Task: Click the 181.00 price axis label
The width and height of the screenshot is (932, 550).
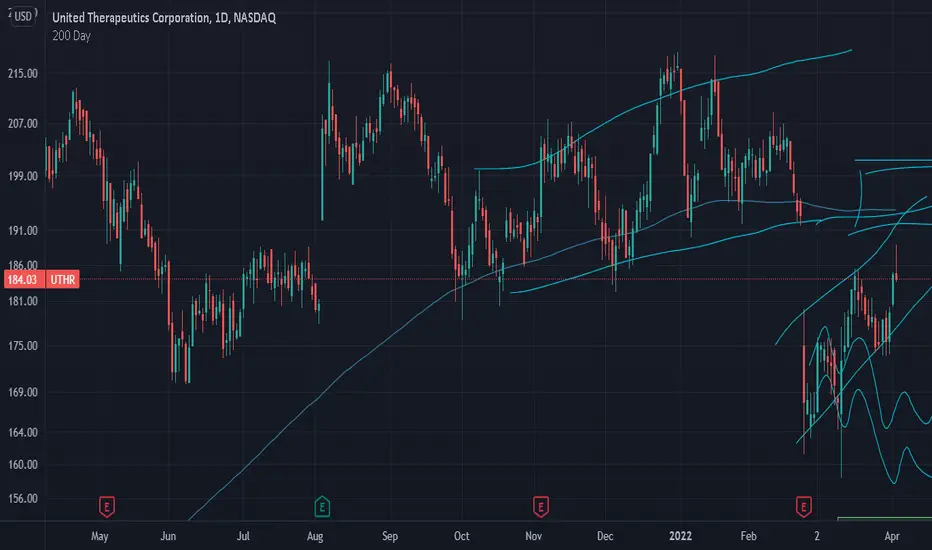Action: 23,301
